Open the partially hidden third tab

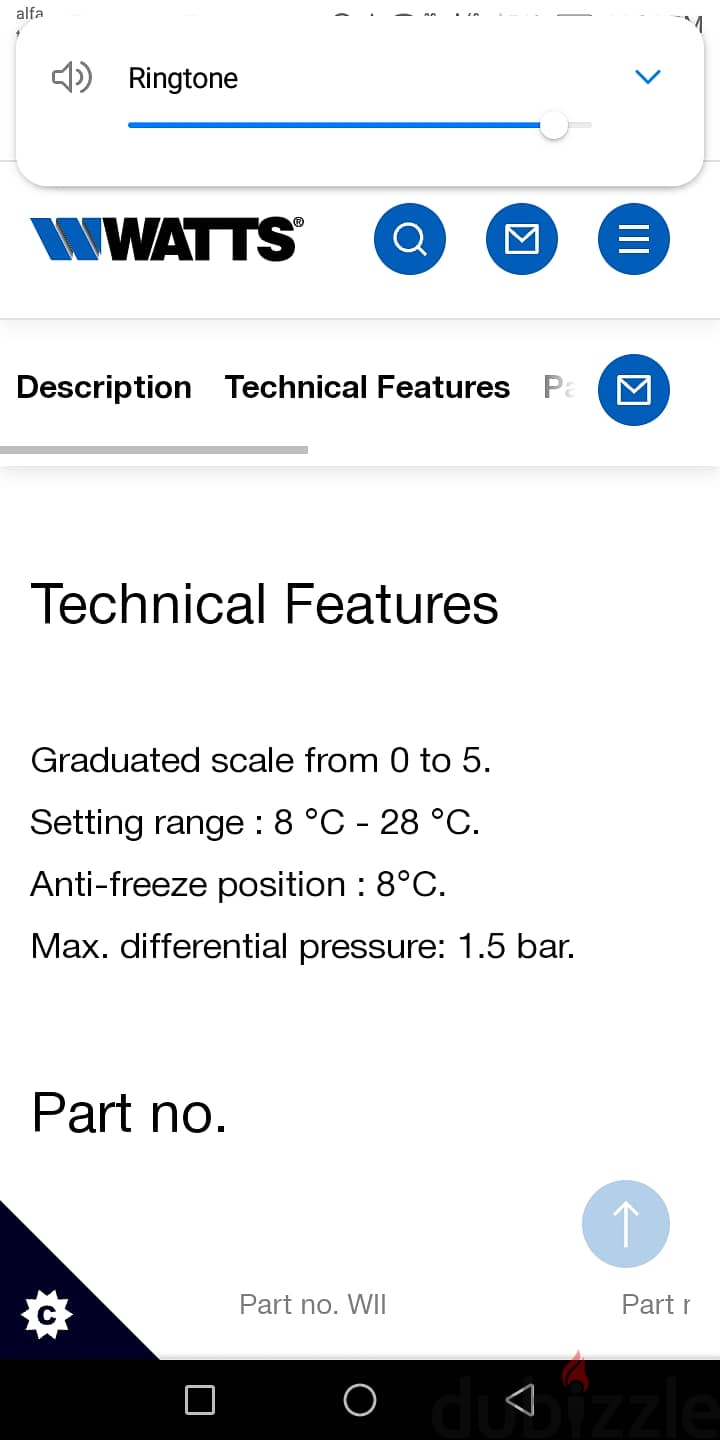[559, 387]
